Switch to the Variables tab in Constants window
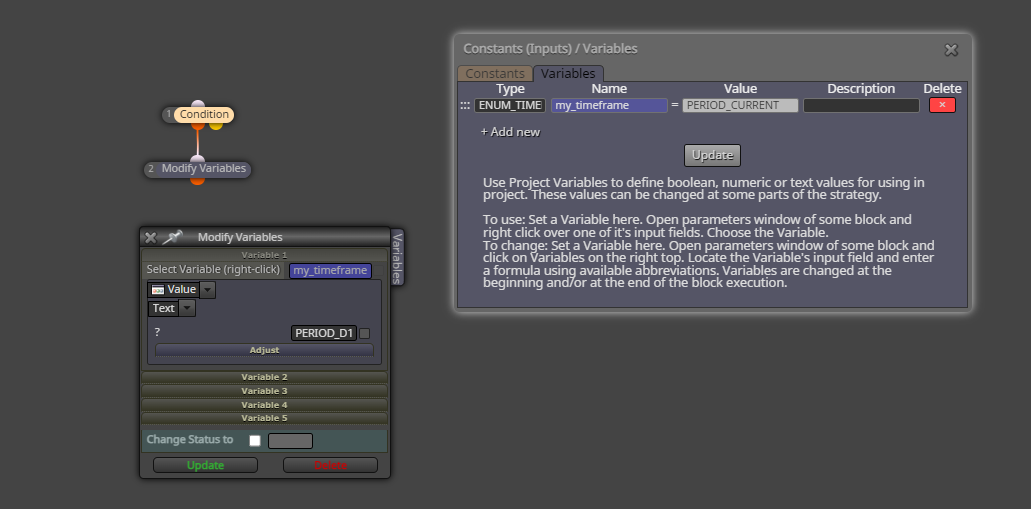This screenshot has height=509, width=1031. coord(568,74)
